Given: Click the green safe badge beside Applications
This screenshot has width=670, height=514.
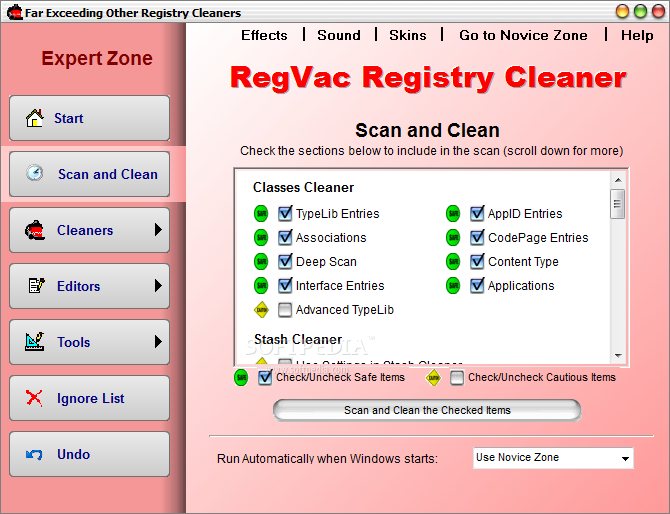Looking at the screenshot, I should [x=453, y=285].
